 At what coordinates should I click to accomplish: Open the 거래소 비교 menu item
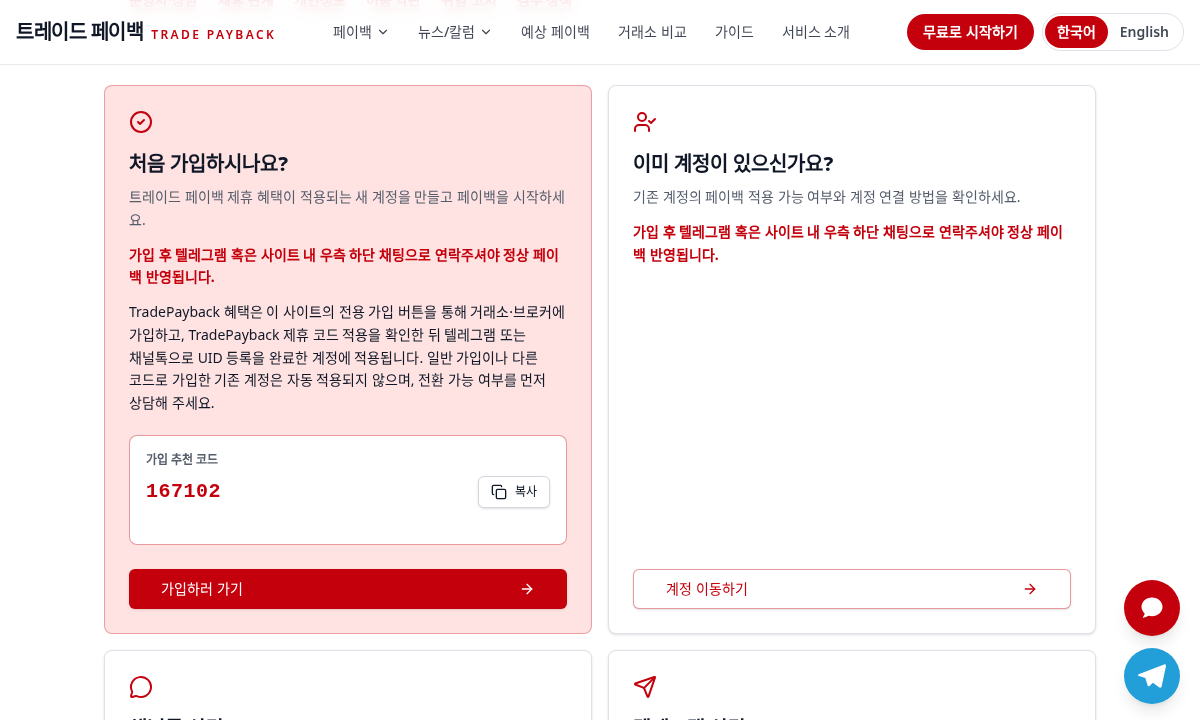(652, 32)
